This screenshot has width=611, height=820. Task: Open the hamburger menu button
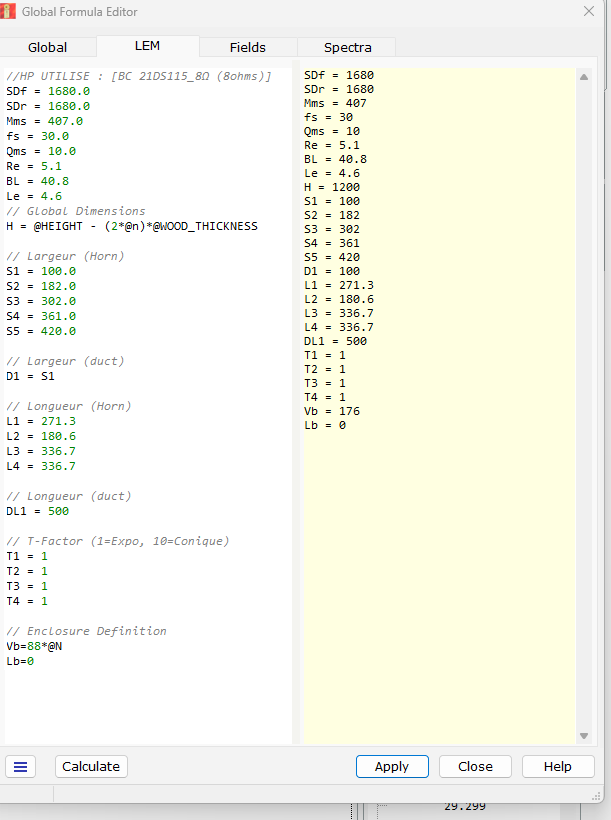[20, 766]
